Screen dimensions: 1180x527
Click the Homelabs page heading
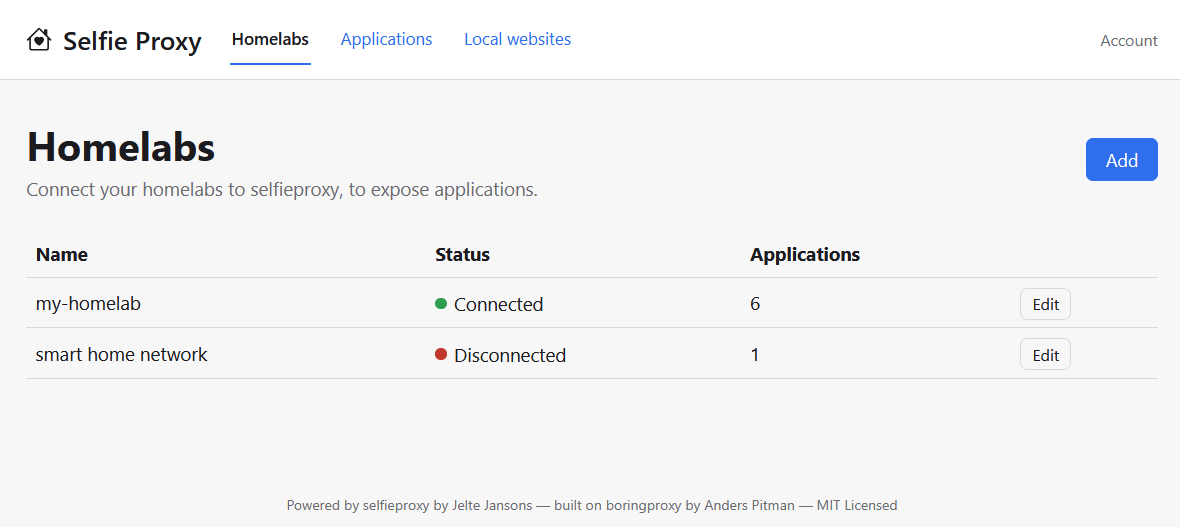[121, 148]
